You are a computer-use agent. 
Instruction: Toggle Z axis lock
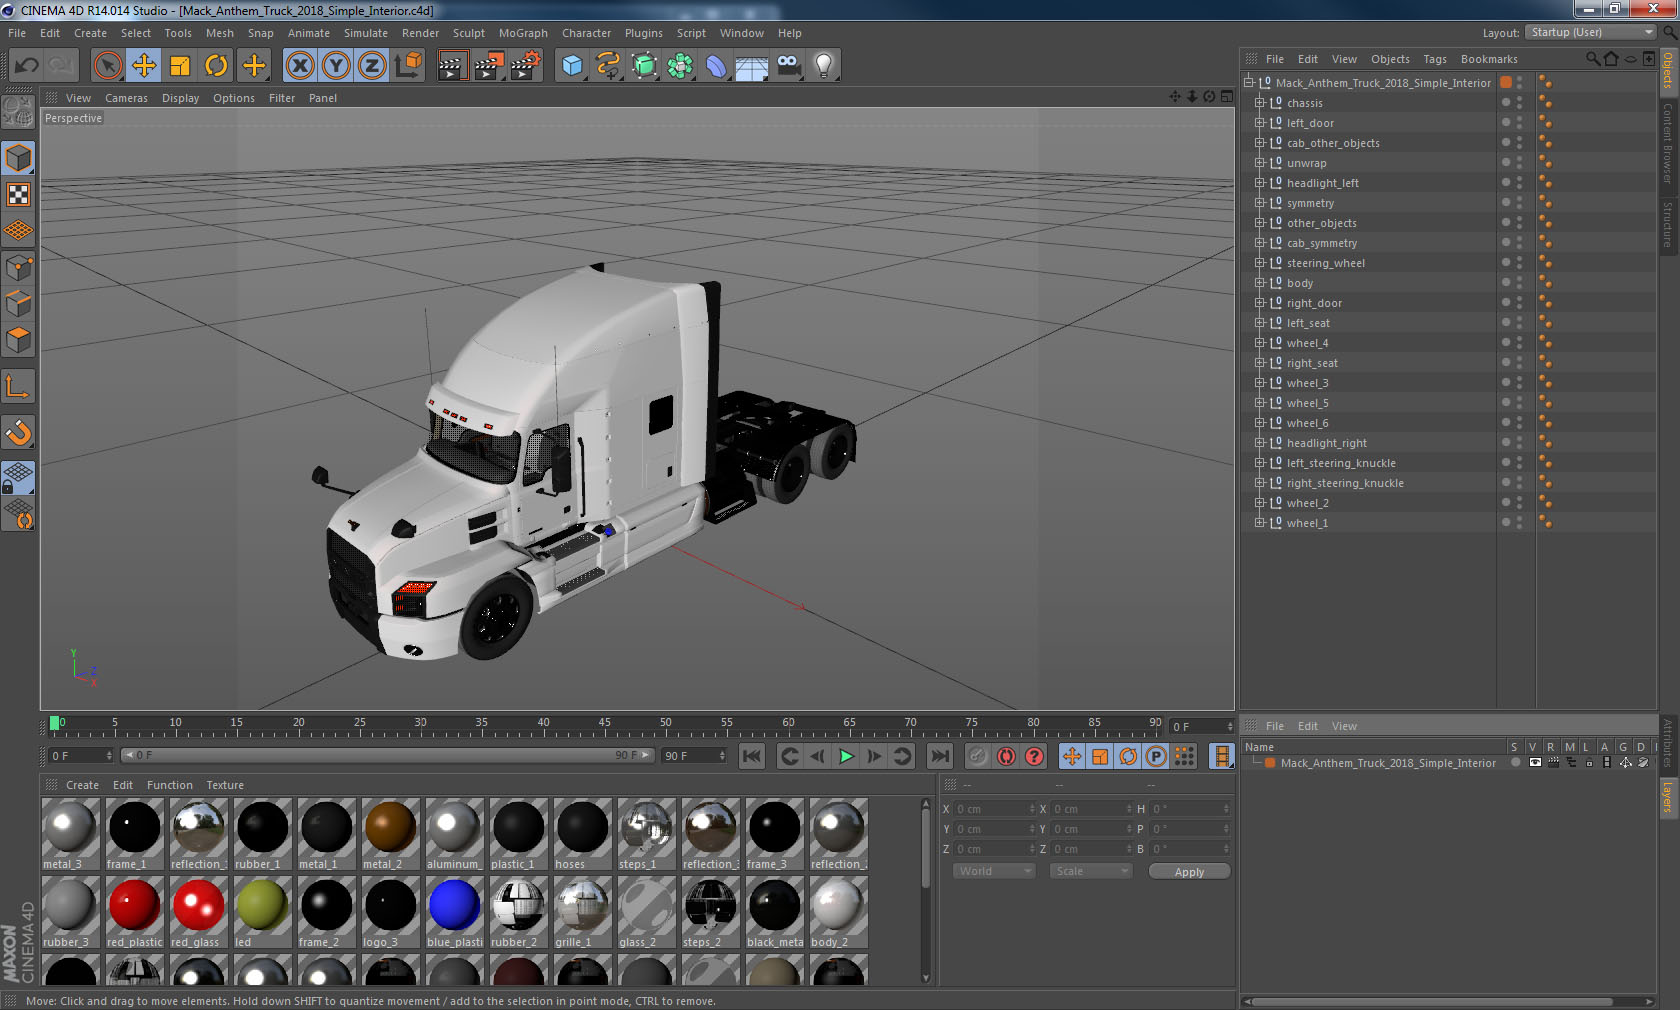[x=372, y=66]
